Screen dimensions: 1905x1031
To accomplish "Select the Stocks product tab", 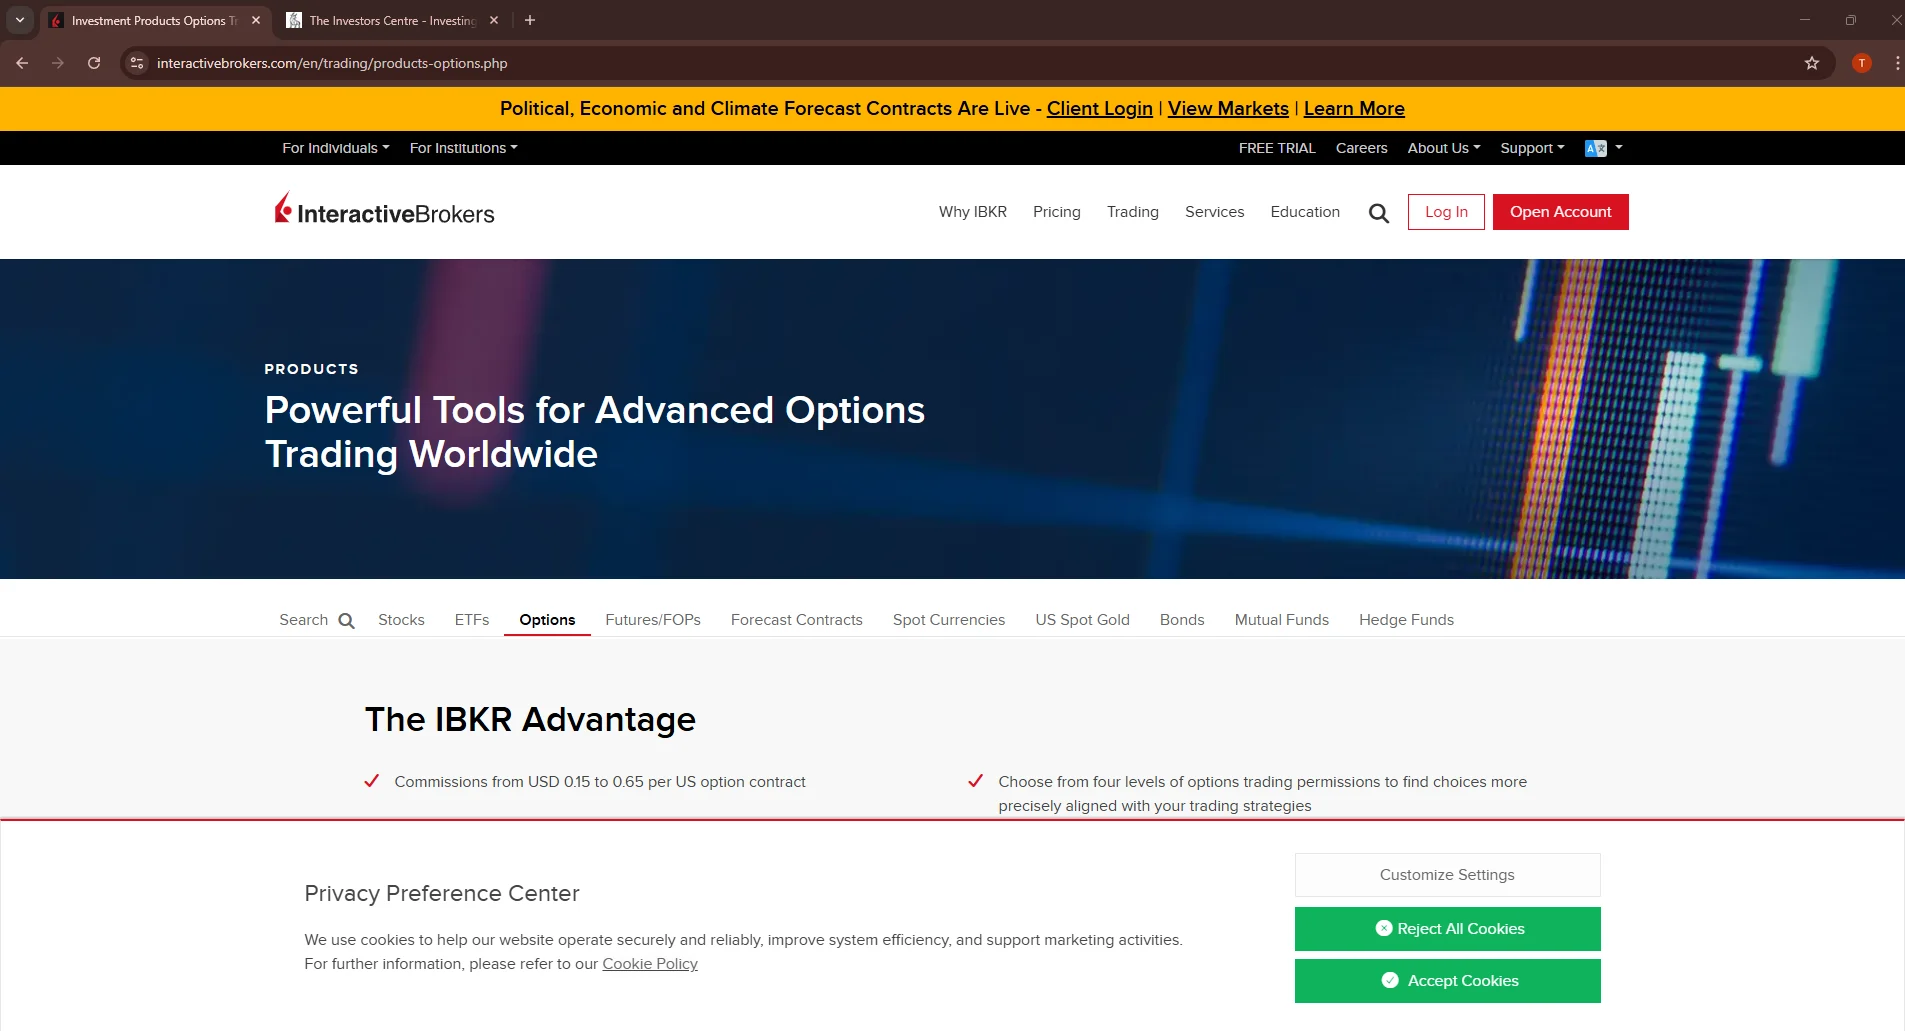I will 401,620.
